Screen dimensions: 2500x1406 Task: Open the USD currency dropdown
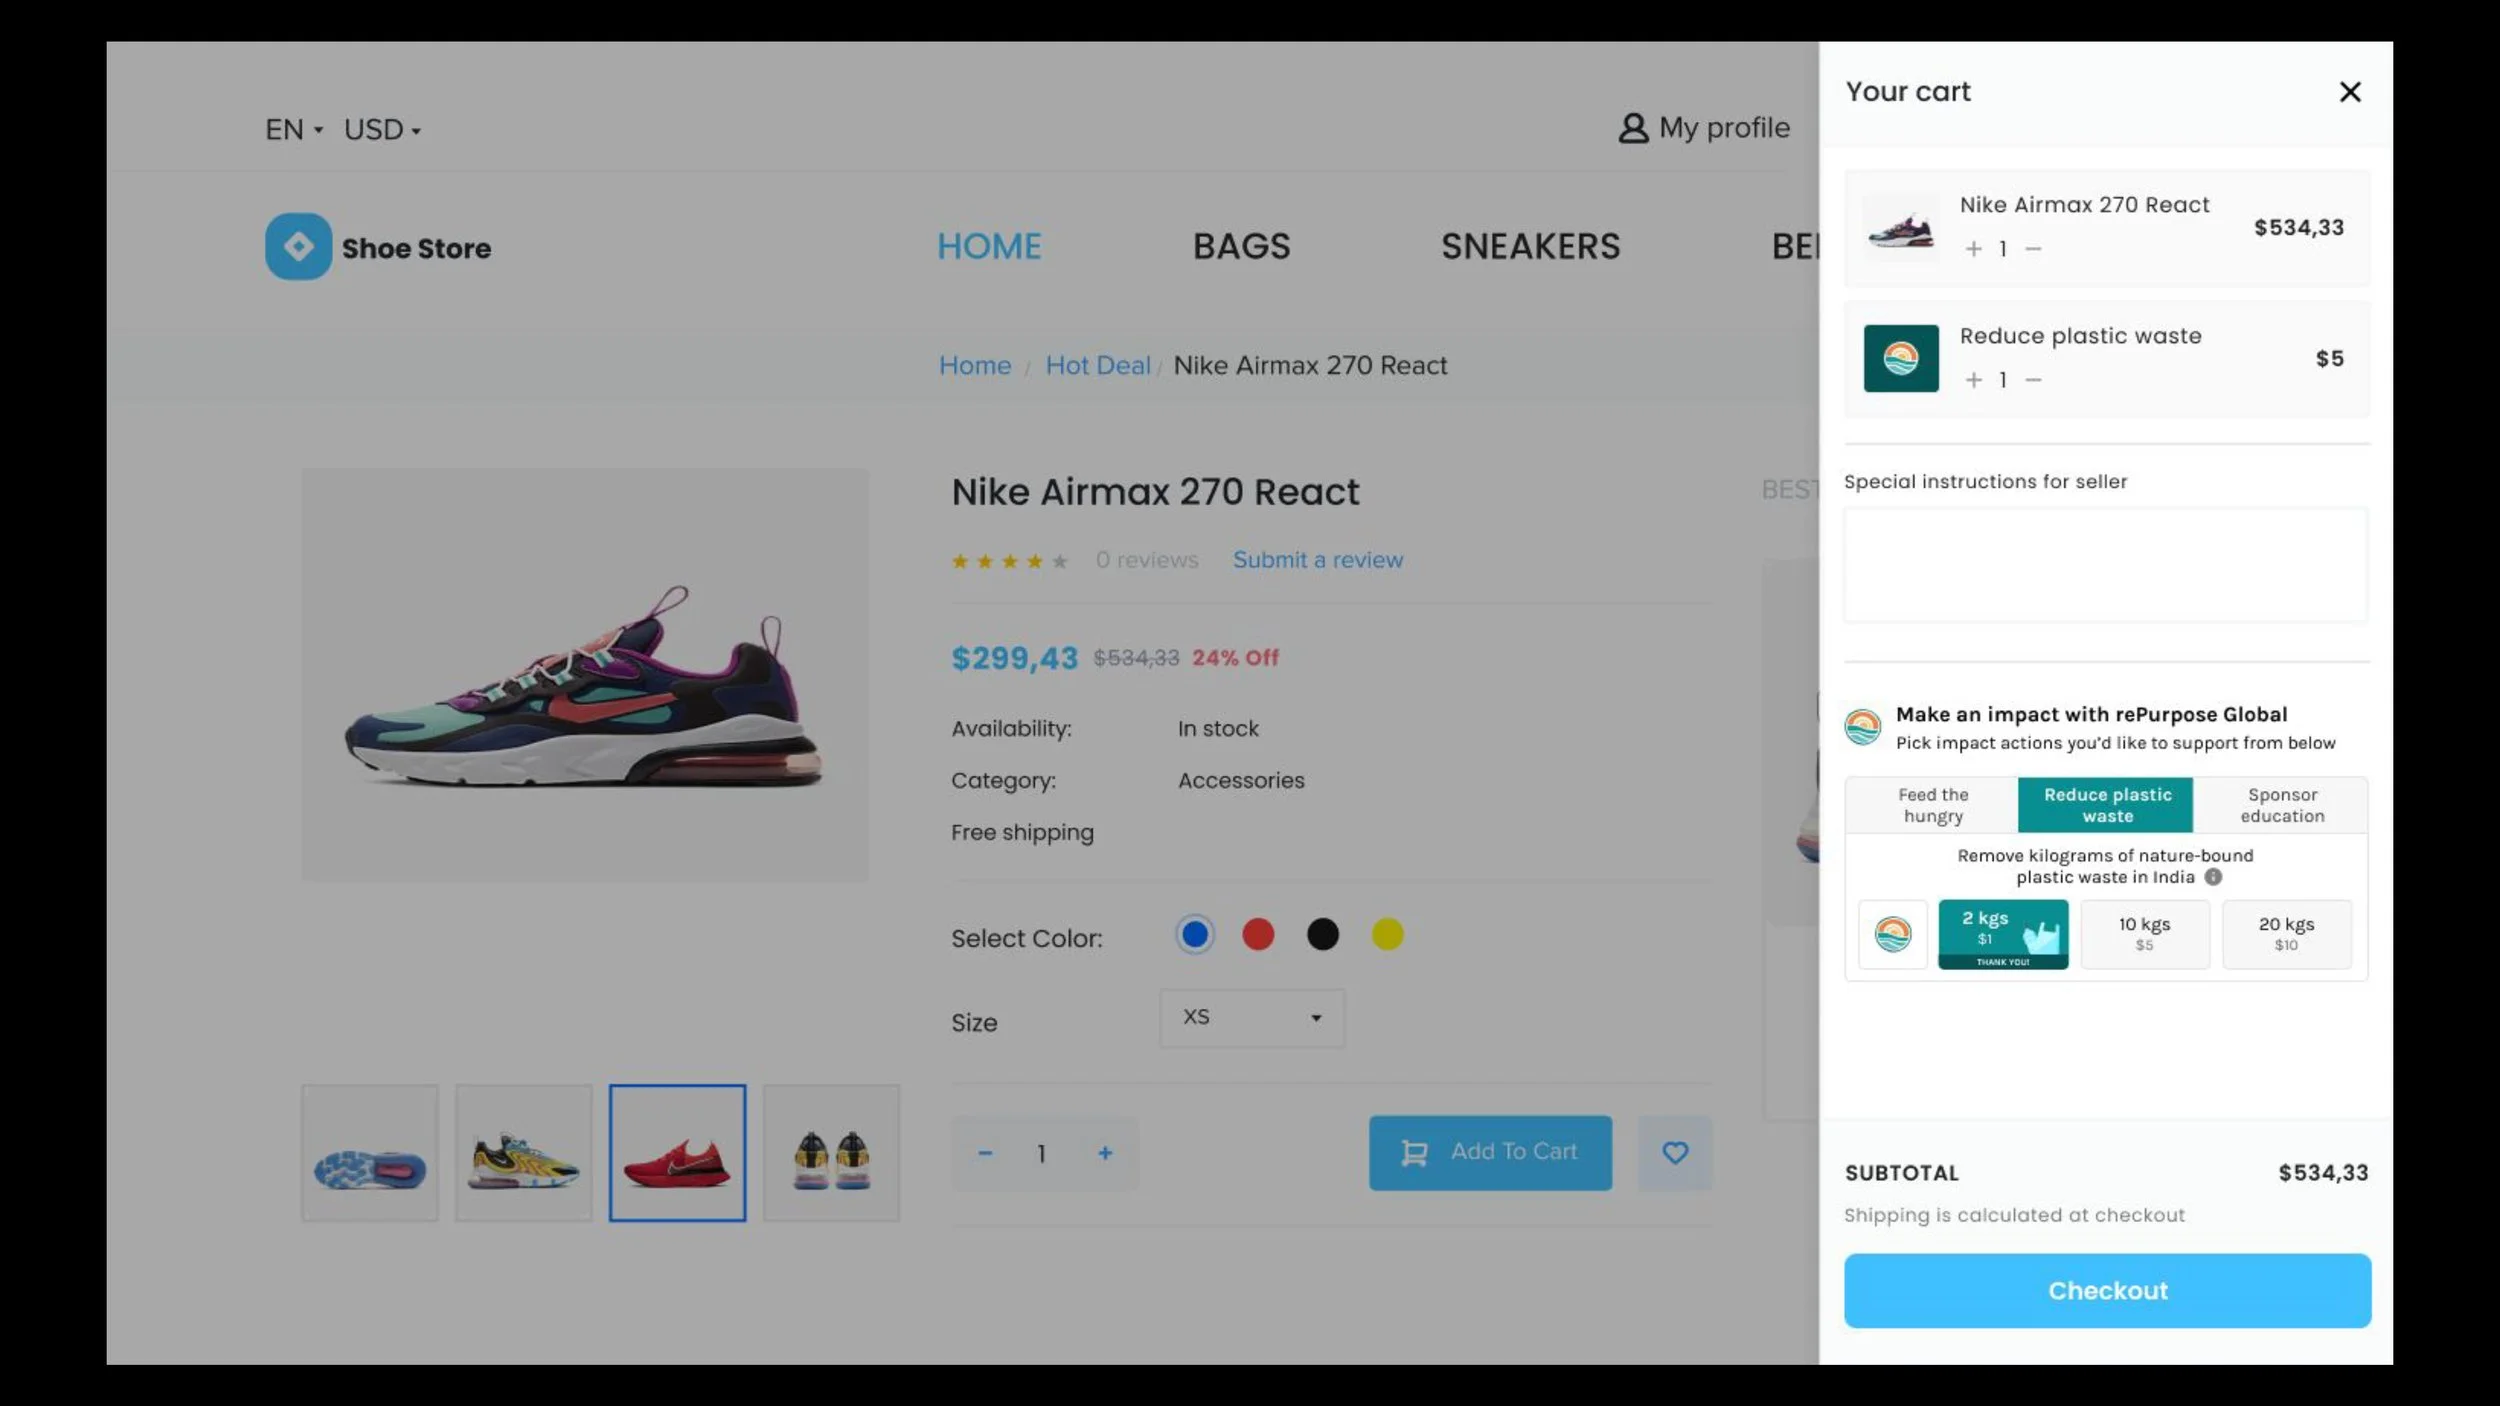click(382, 130)
